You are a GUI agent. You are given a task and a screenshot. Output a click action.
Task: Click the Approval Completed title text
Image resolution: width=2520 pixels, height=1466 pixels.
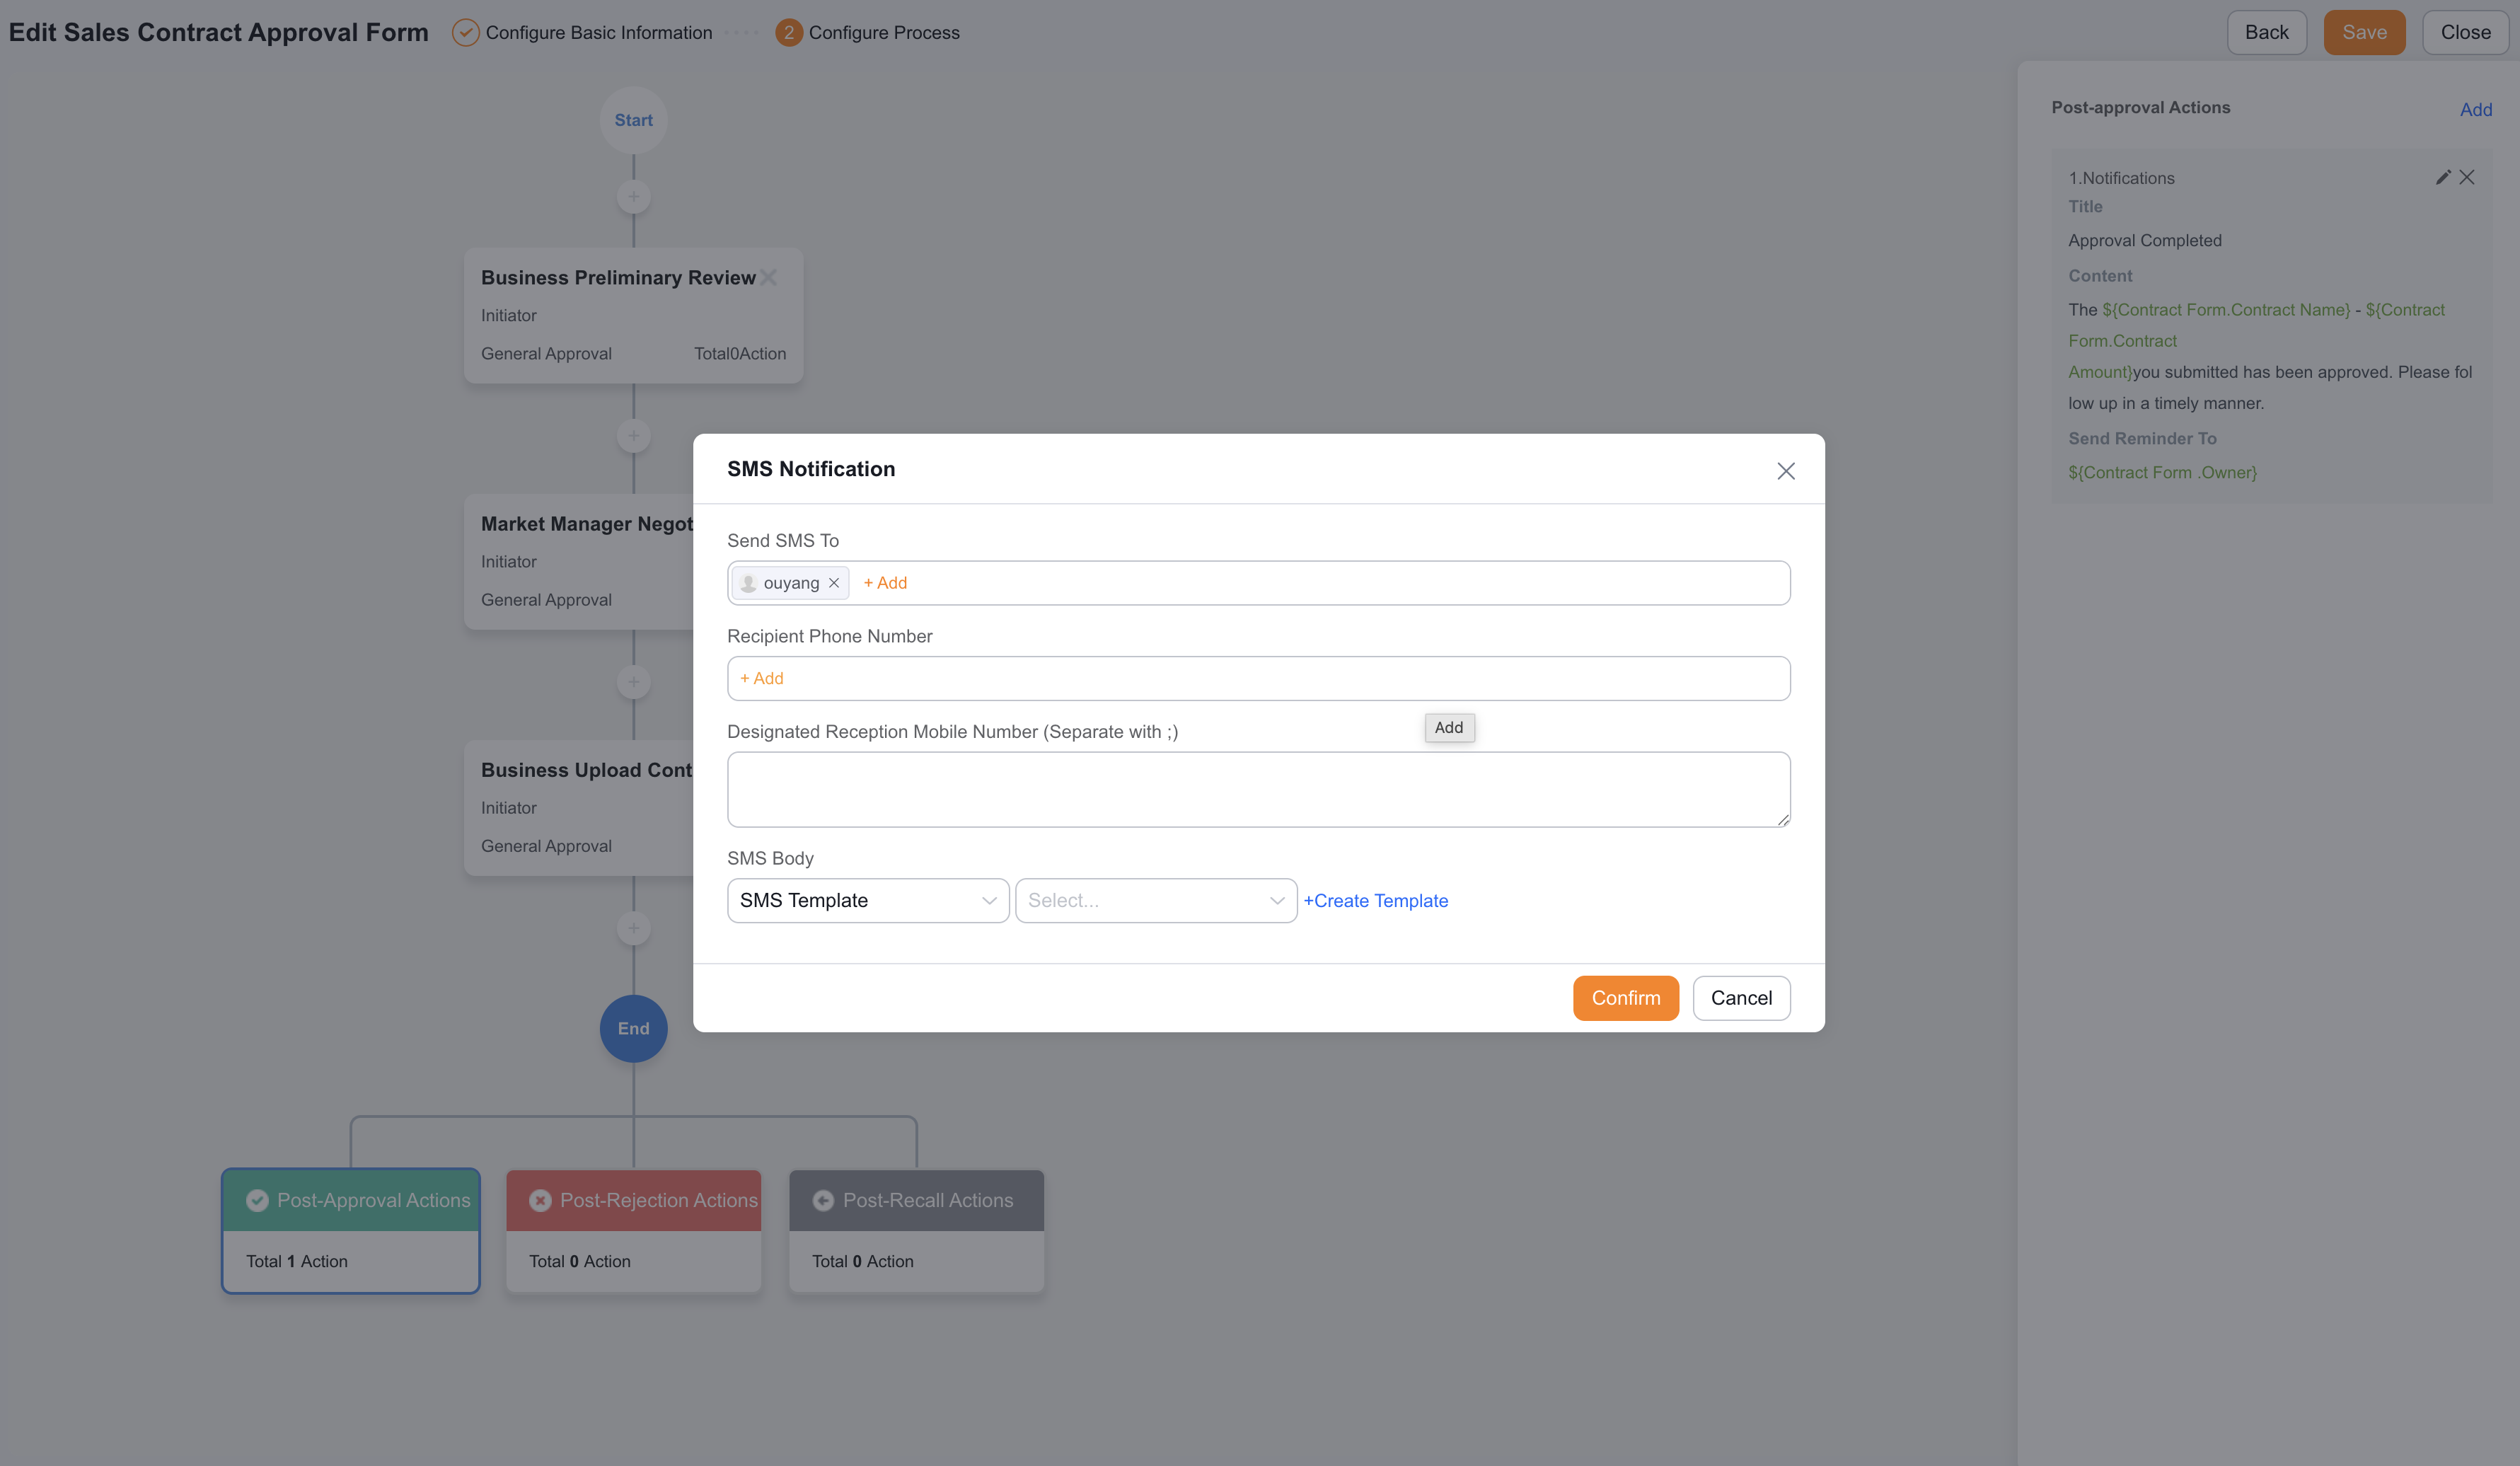[2145, 240]
